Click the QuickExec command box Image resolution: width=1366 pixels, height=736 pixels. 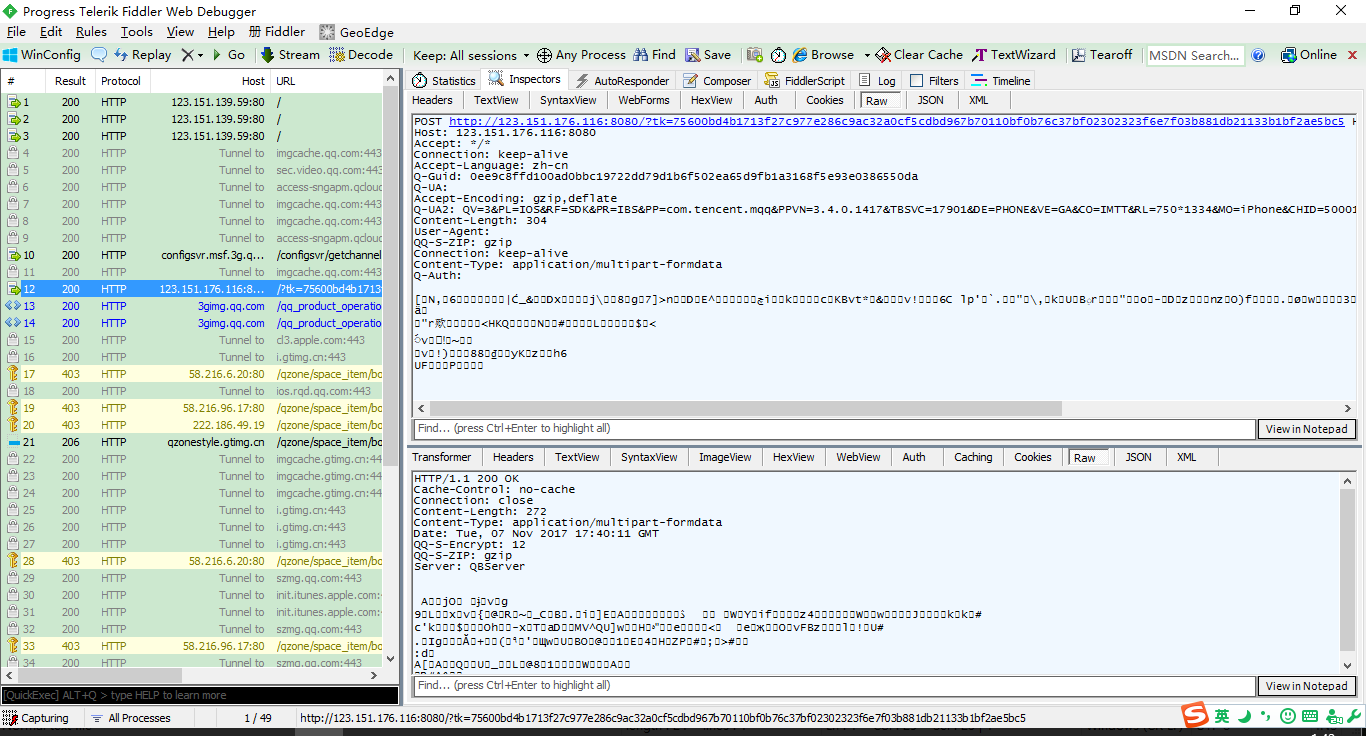(x=199, y=695)
